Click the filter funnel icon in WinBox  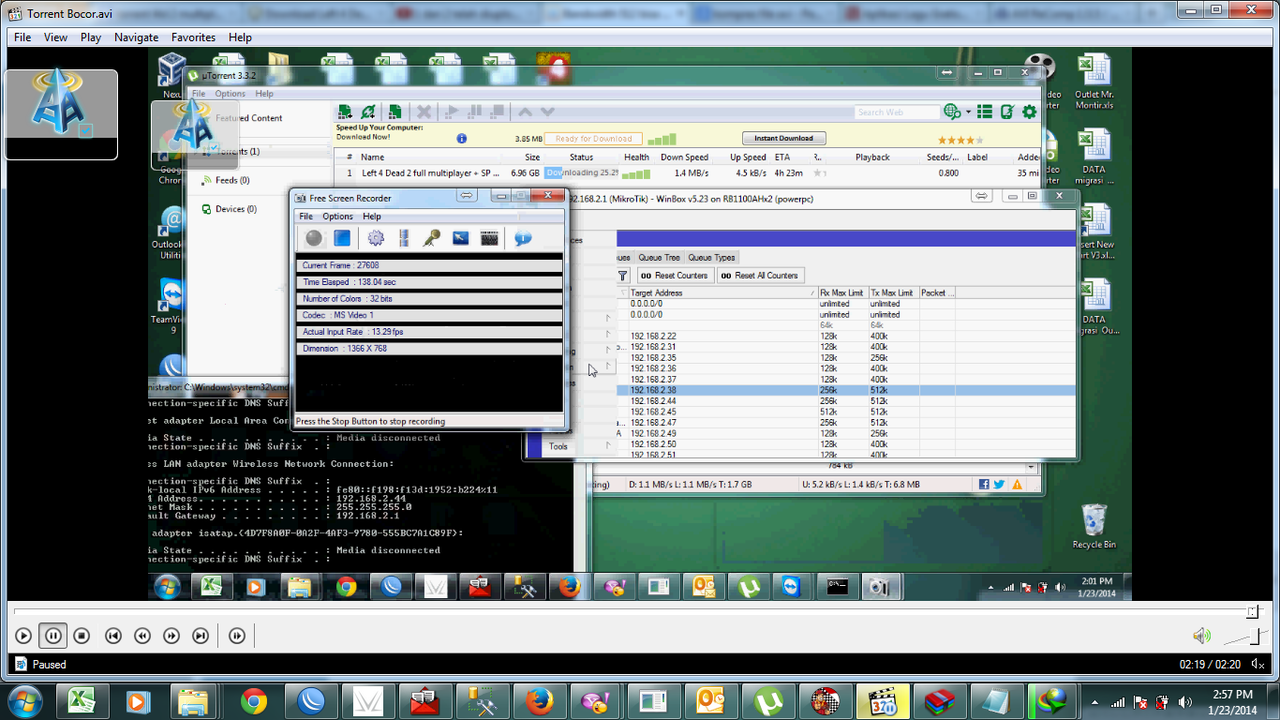623,275
